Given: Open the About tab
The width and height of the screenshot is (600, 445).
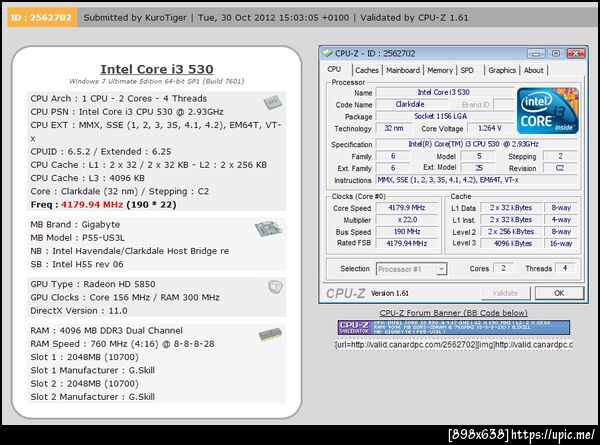Looking at the screenshot, I should pyautogui.click(x=533, y=70).
